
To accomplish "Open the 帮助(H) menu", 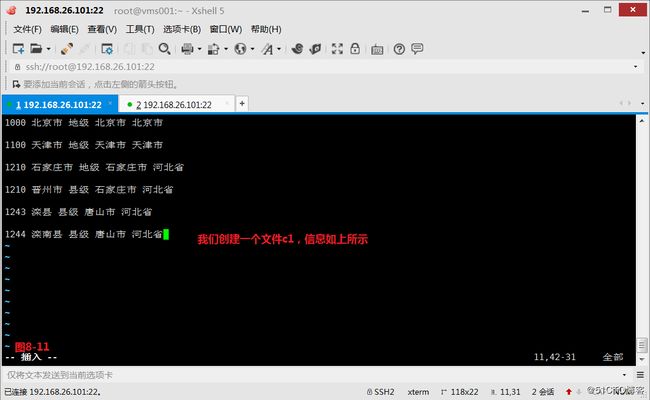I will pos(266,29).
